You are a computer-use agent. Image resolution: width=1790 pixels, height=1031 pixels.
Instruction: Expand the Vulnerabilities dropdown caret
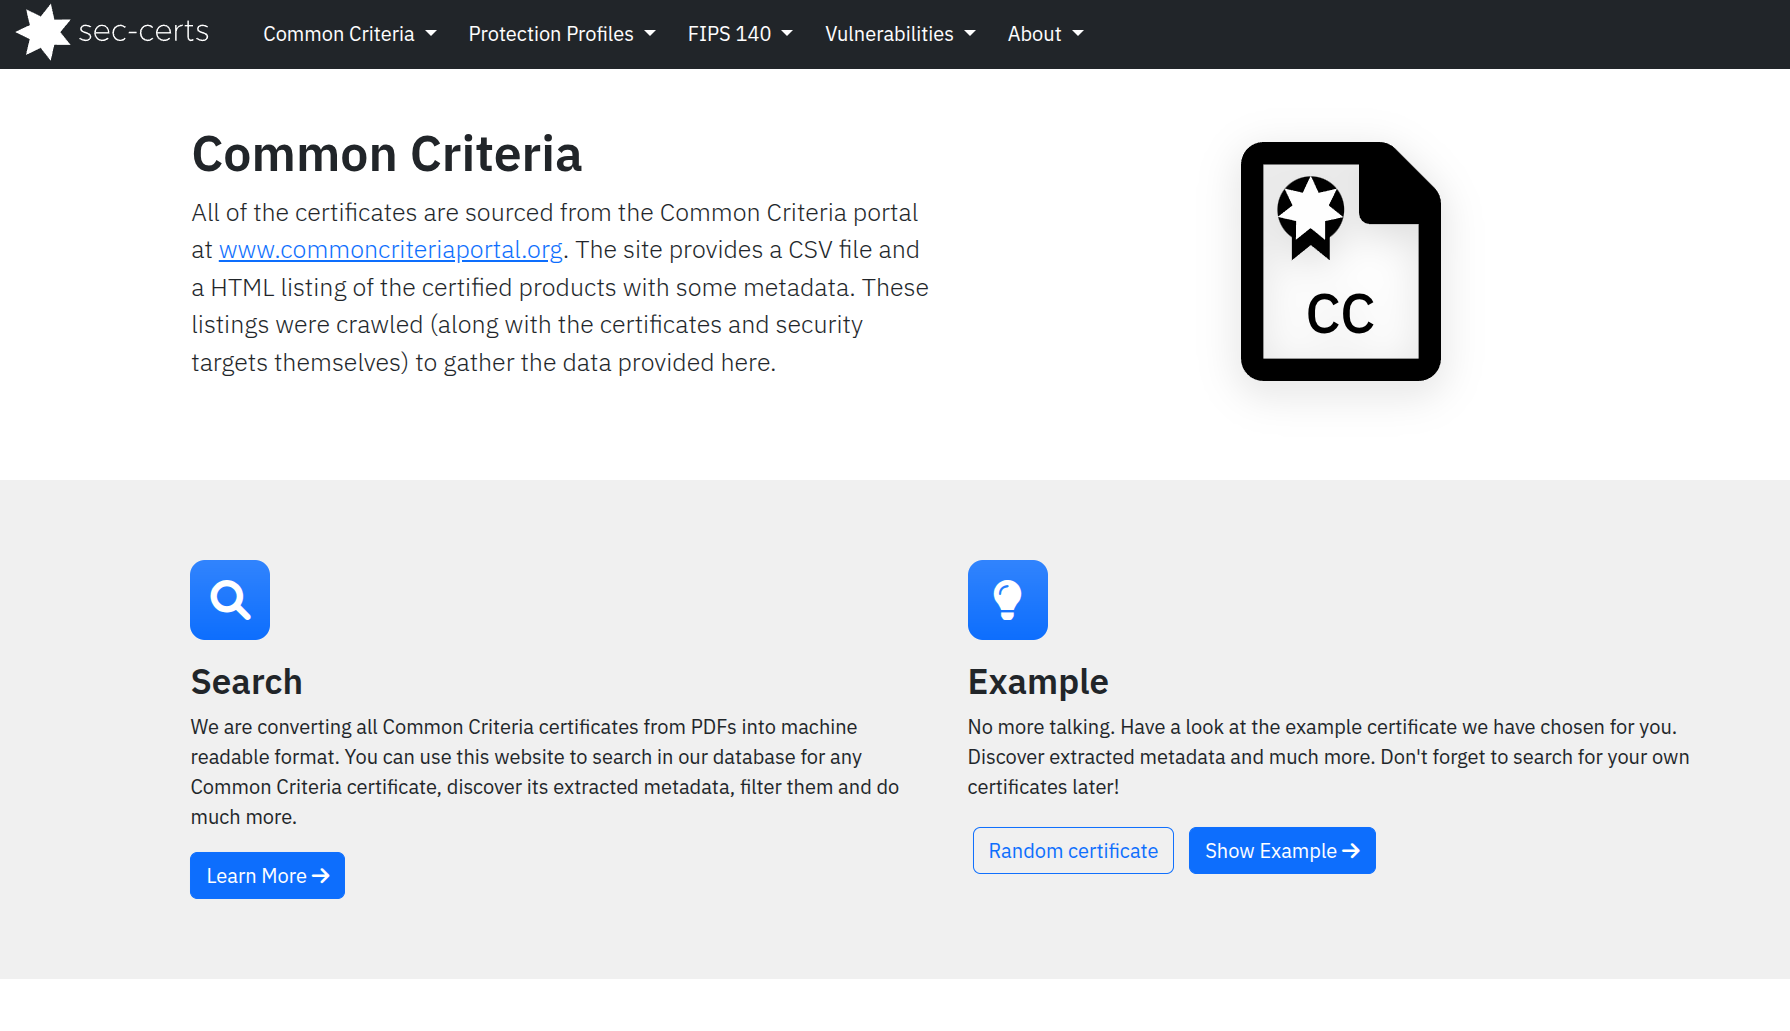pyautogui.click(x=970, y=34)
